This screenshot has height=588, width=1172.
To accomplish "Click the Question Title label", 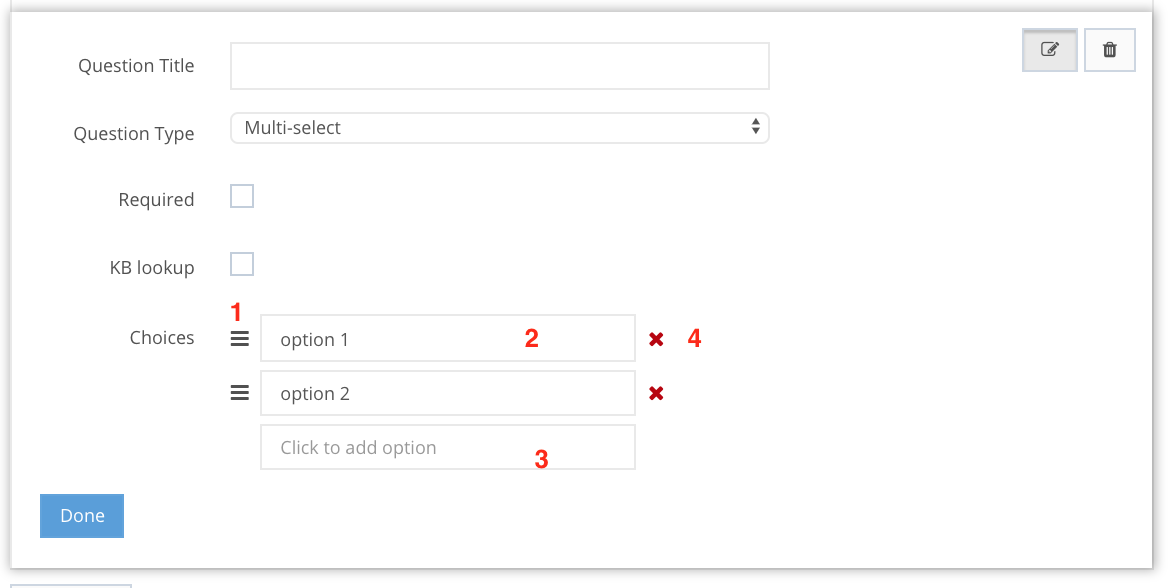I will (x=136, y=66).
